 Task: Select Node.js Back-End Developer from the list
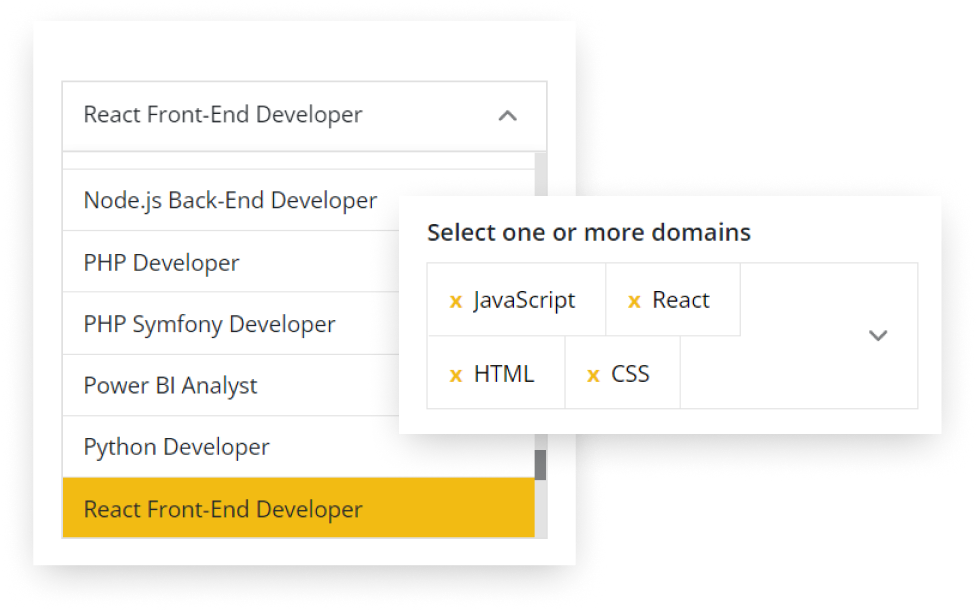click(230, 200)
